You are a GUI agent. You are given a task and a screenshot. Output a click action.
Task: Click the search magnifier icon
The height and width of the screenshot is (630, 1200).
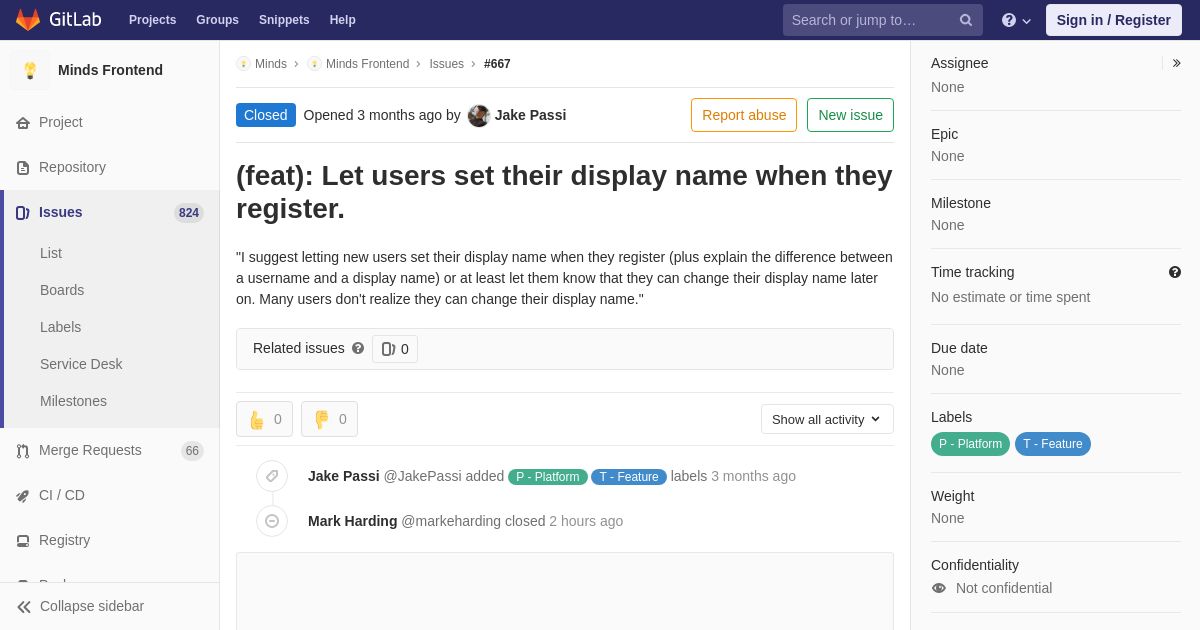(x=965, y=20)
